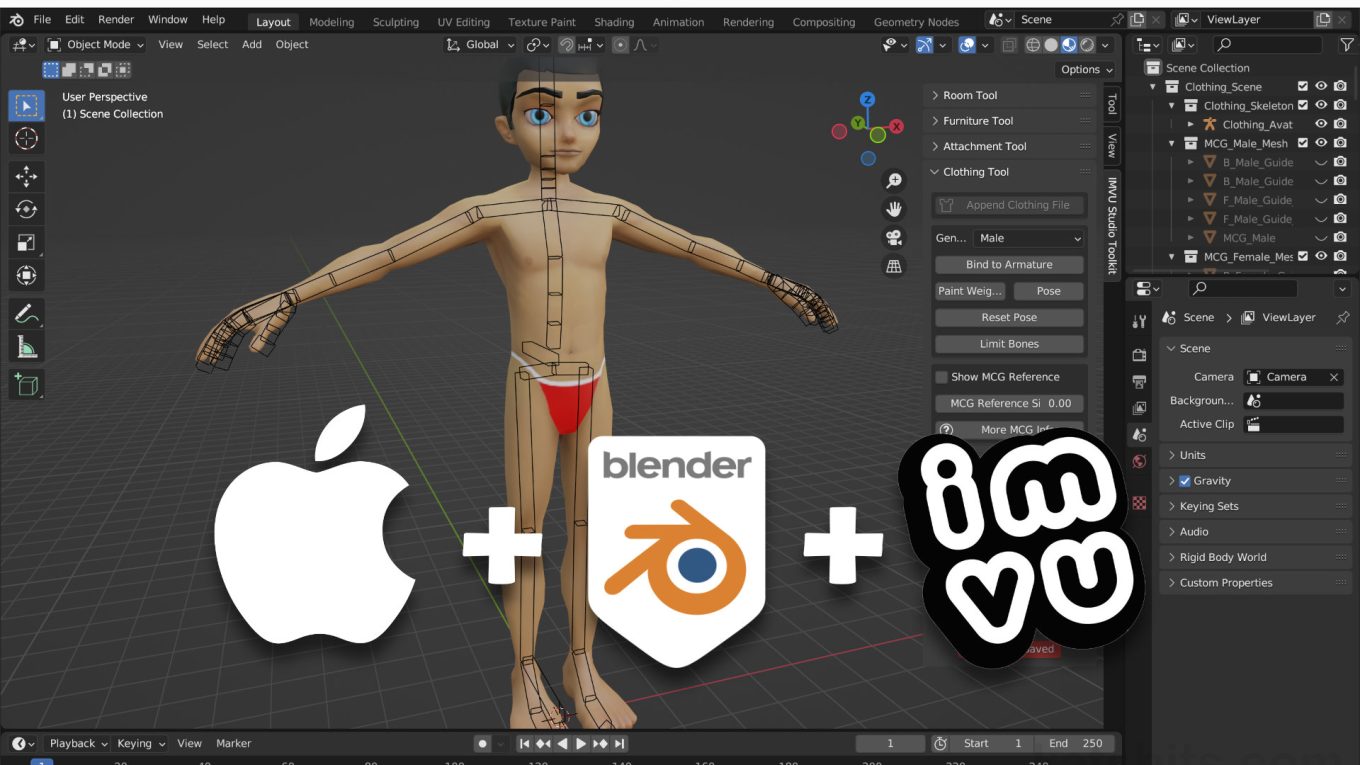Open the Scene properties tab icon
This screenshot has height=765, width=1360.
click(x=1139, y=435)
